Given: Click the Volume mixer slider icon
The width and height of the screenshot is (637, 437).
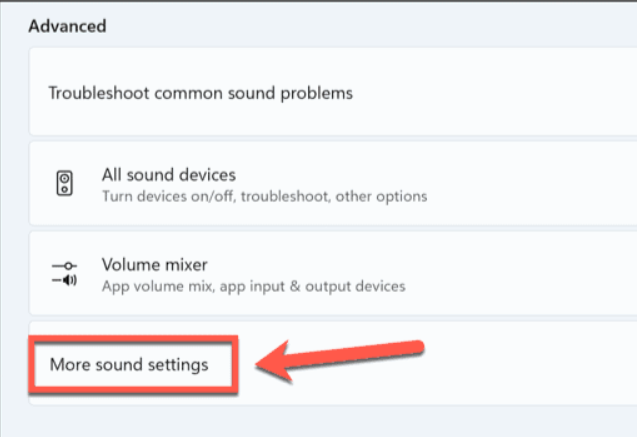Looking at the screenshot, I should [x=64, y=275].
